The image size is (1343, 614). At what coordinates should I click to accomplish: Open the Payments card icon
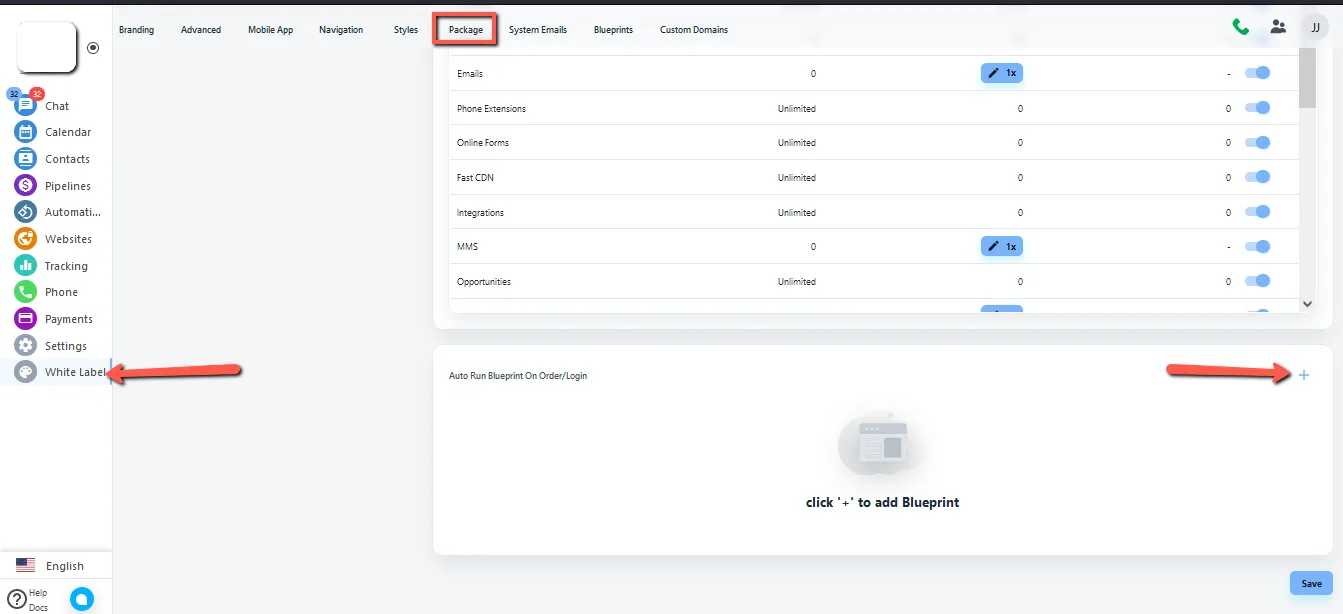(25, 318)
